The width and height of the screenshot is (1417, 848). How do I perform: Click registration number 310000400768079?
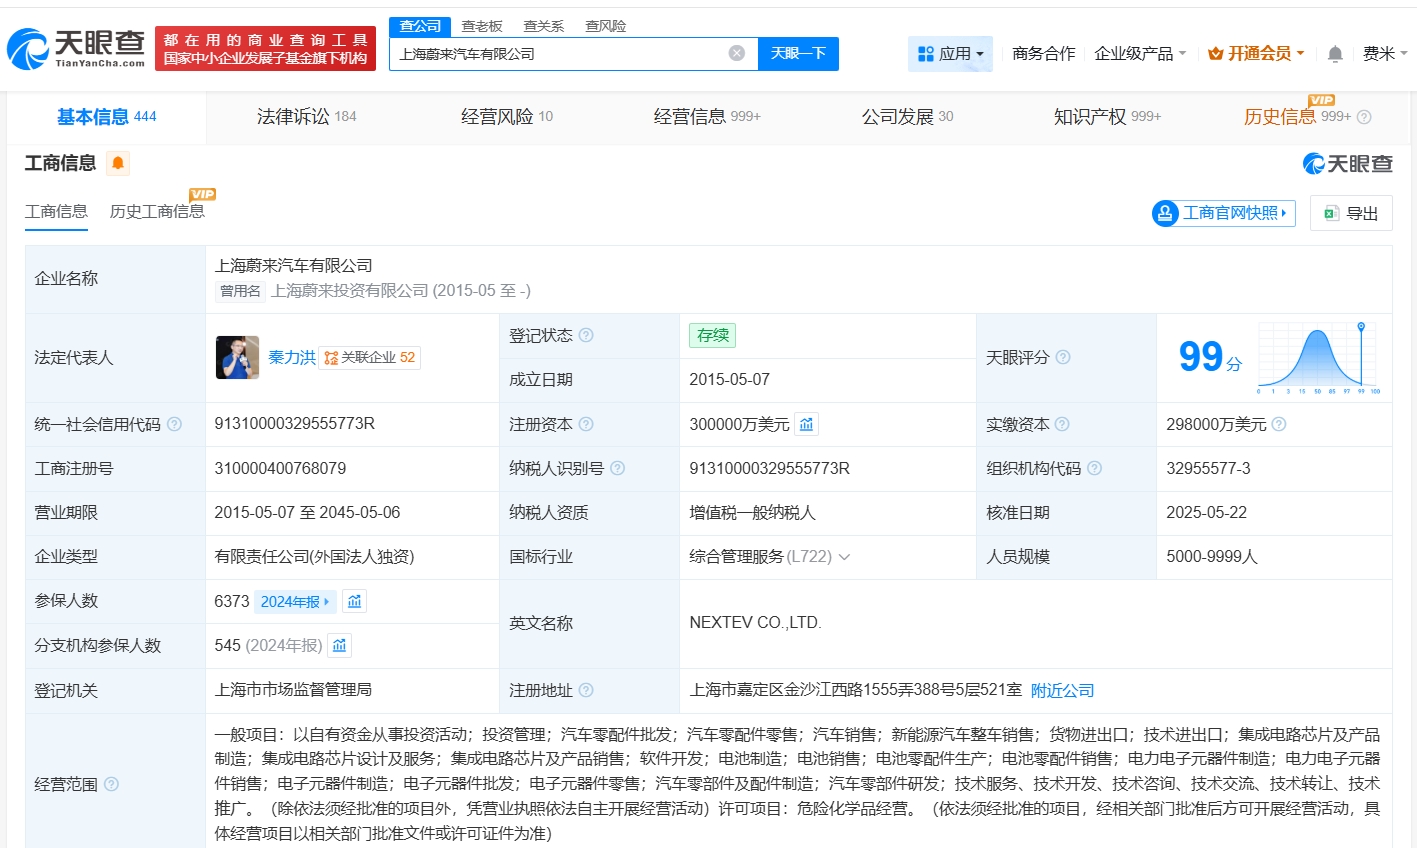[x=280, y=468]
